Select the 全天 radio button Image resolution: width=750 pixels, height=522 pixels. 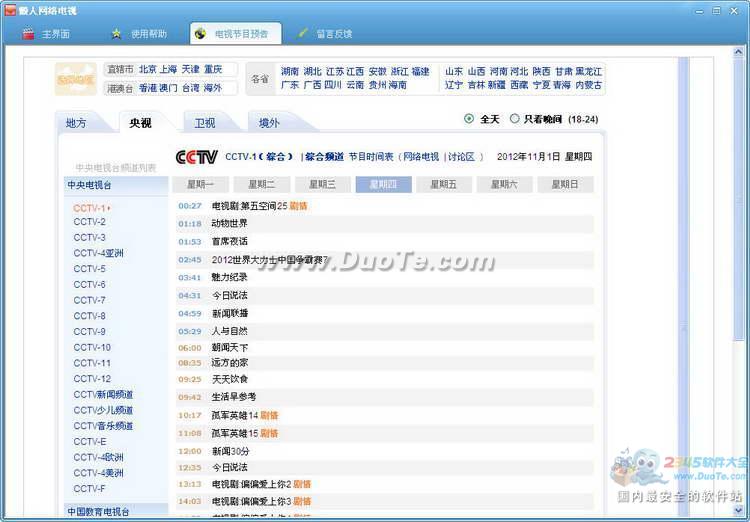point(469,119)
